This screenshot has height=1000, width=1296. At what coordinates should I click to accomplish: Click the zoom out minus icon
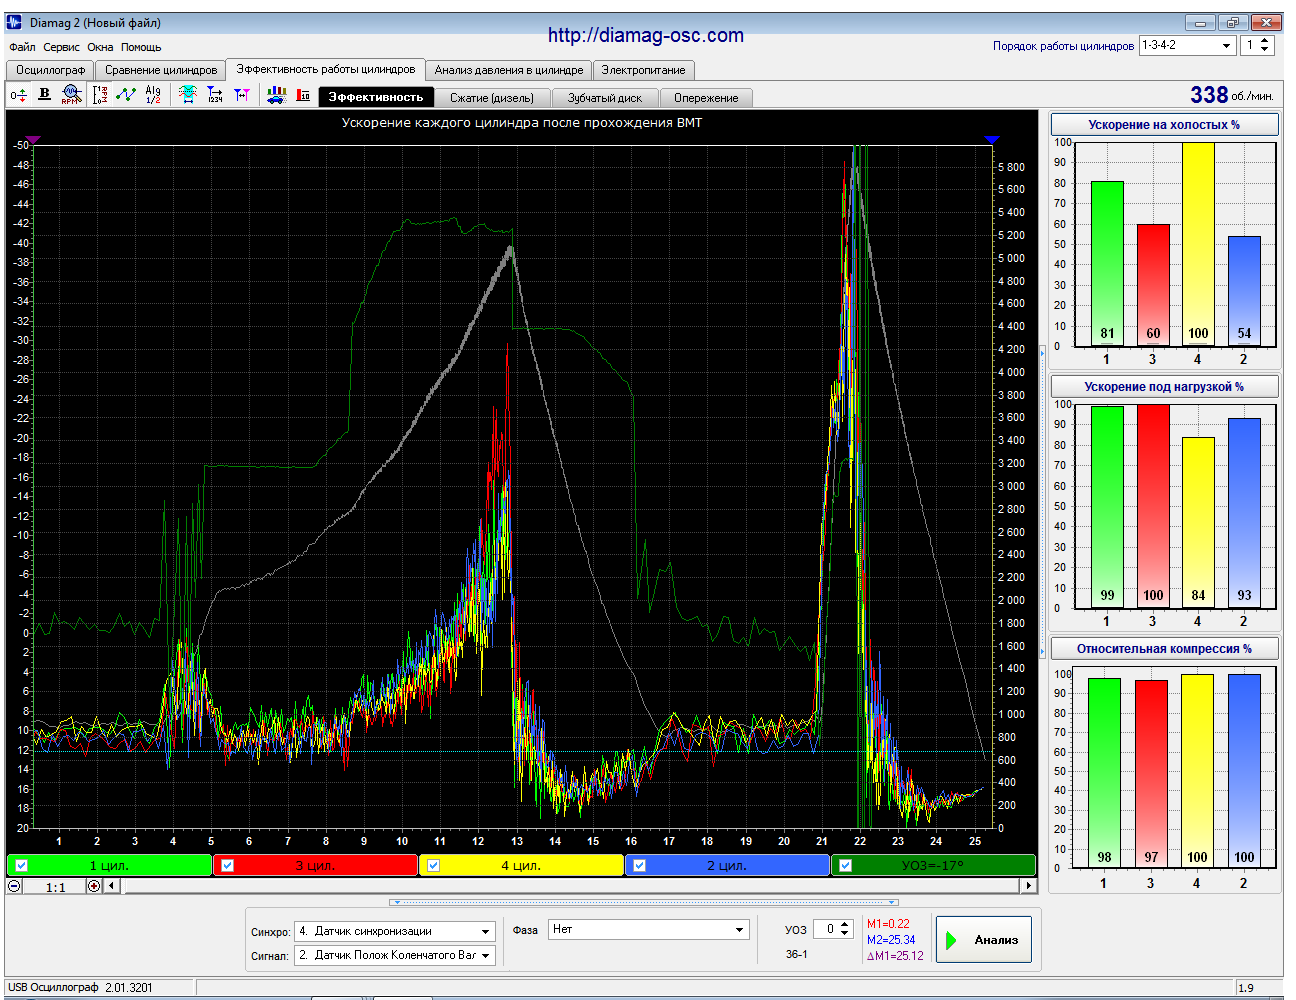coord(14,886)
